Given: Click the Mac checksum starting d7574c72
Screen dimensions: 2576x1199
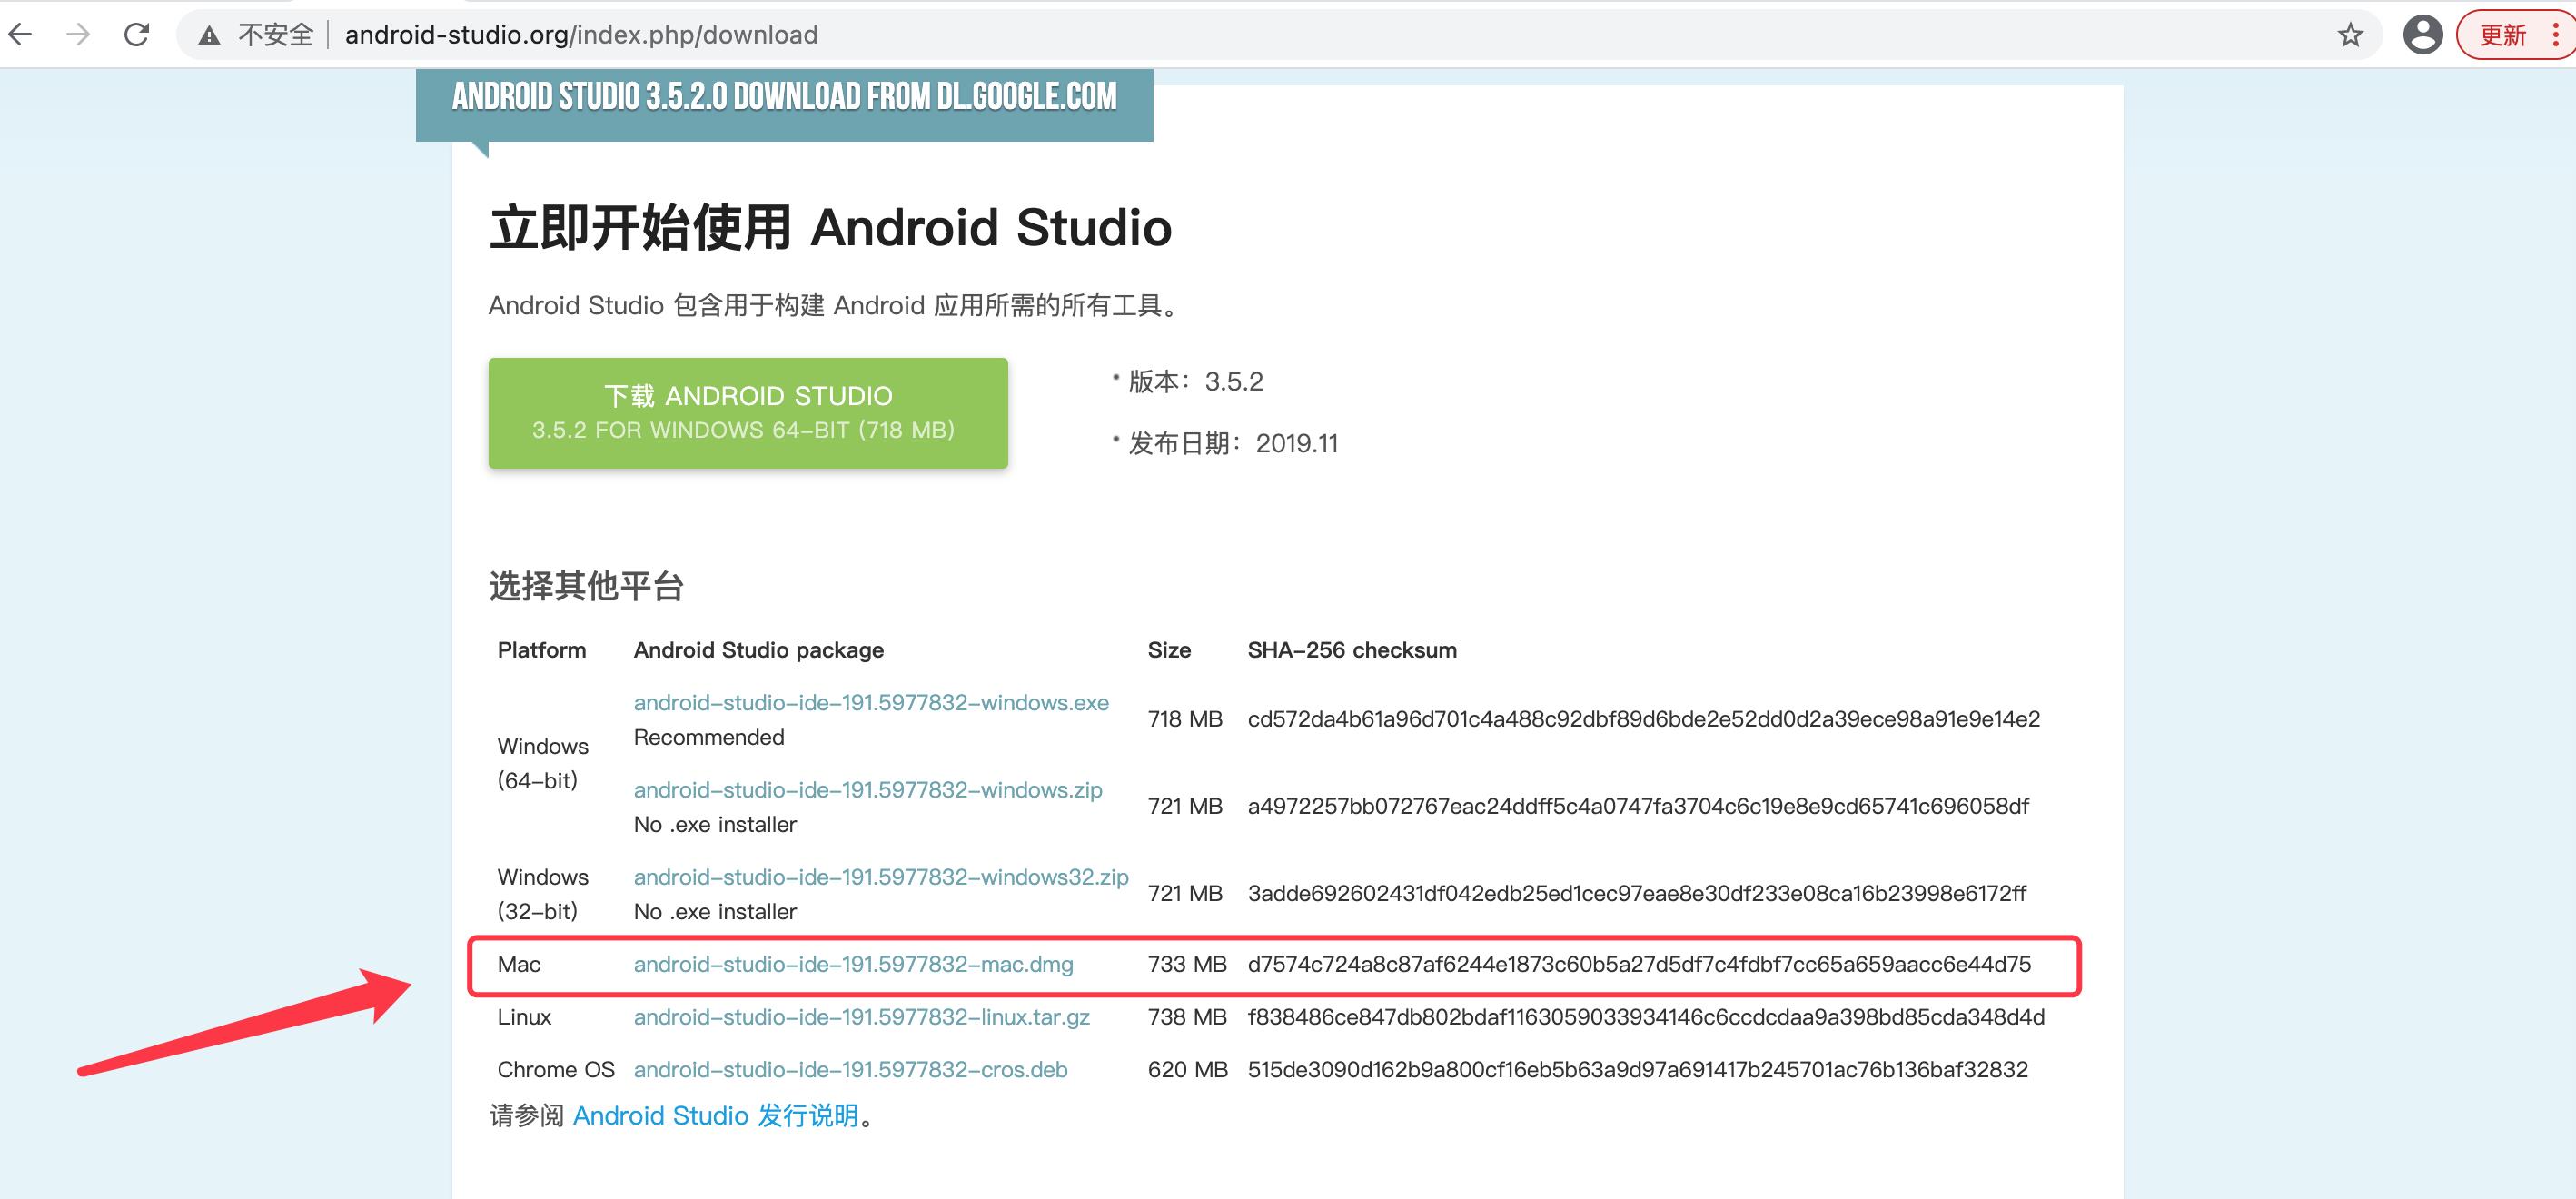Looking at the screenshot, I should [x=1639, y=964].
